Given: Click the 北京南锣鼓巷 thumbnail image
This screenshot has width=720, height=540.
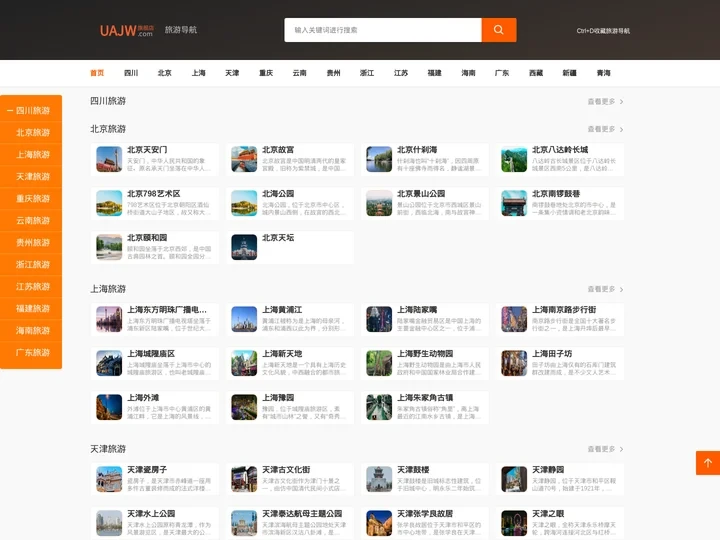Looking at the screenshot, I should point(514,203).
